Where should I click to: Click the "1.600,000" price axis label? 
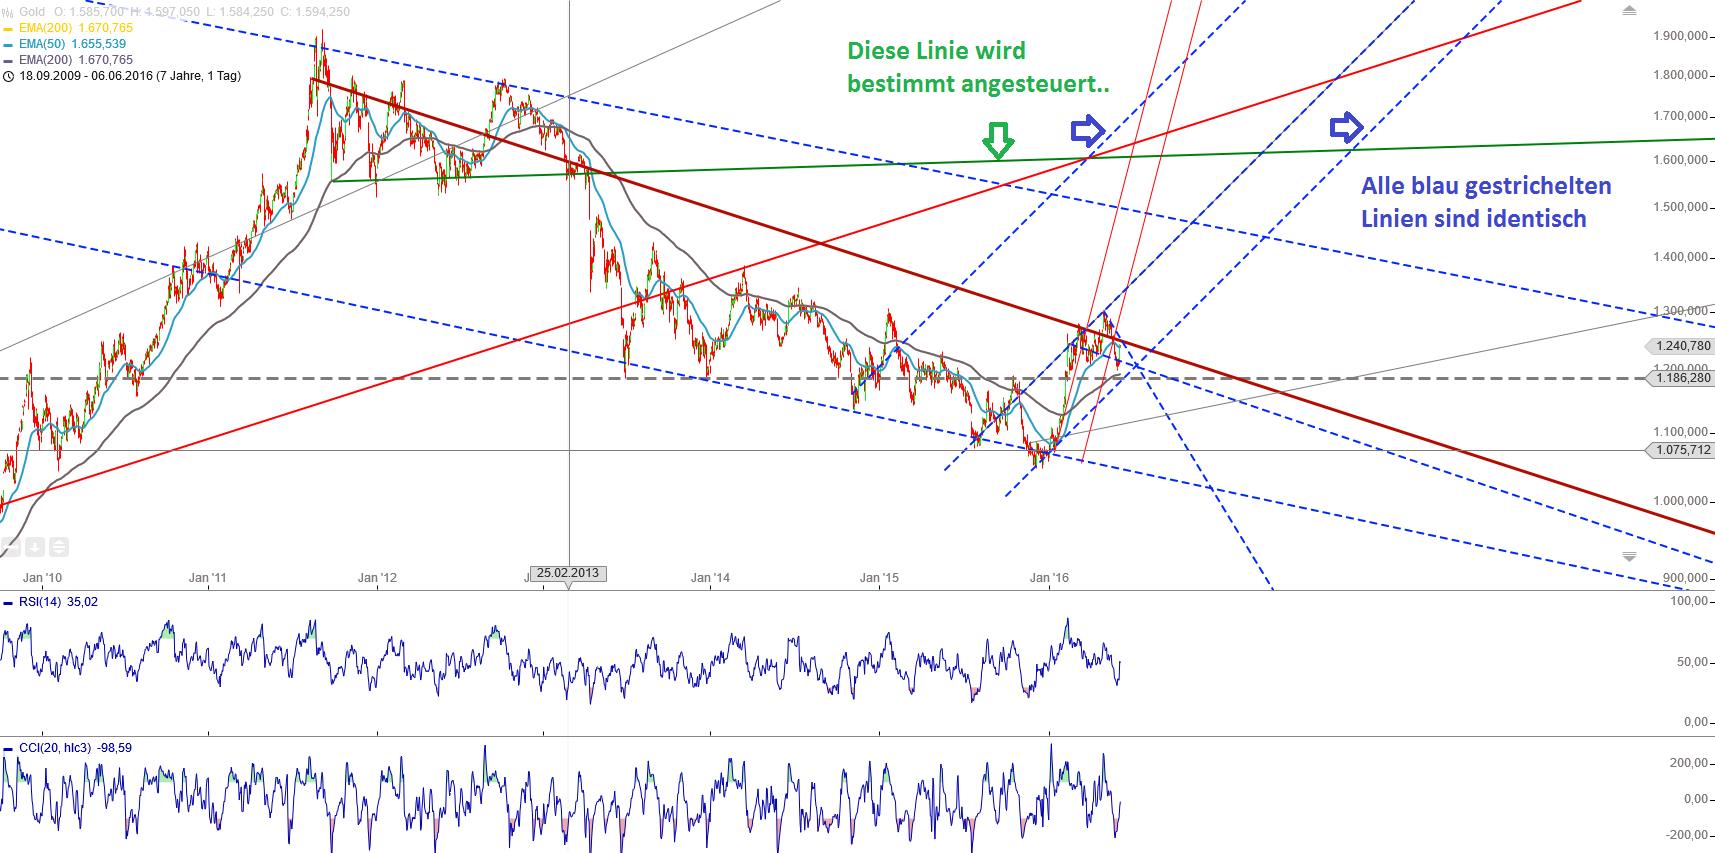click(1681, 160)
